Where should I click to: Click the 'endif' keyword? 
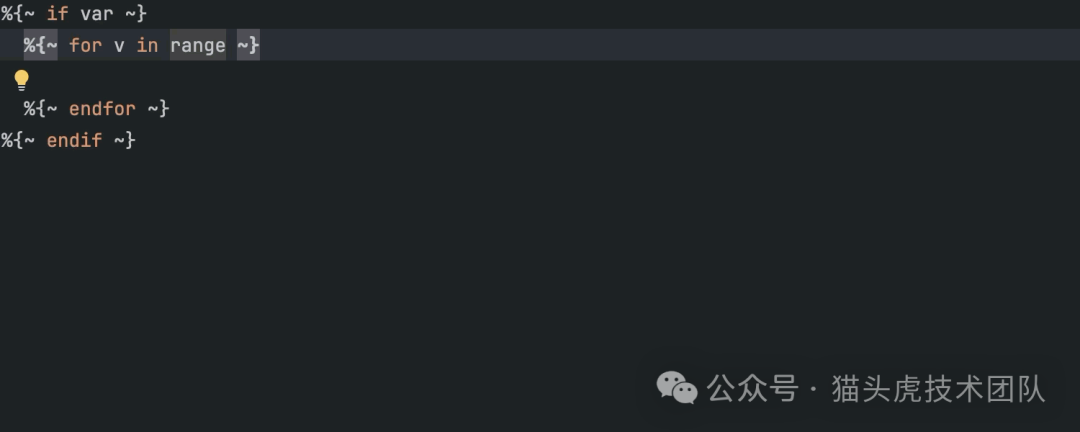point(74,140)
